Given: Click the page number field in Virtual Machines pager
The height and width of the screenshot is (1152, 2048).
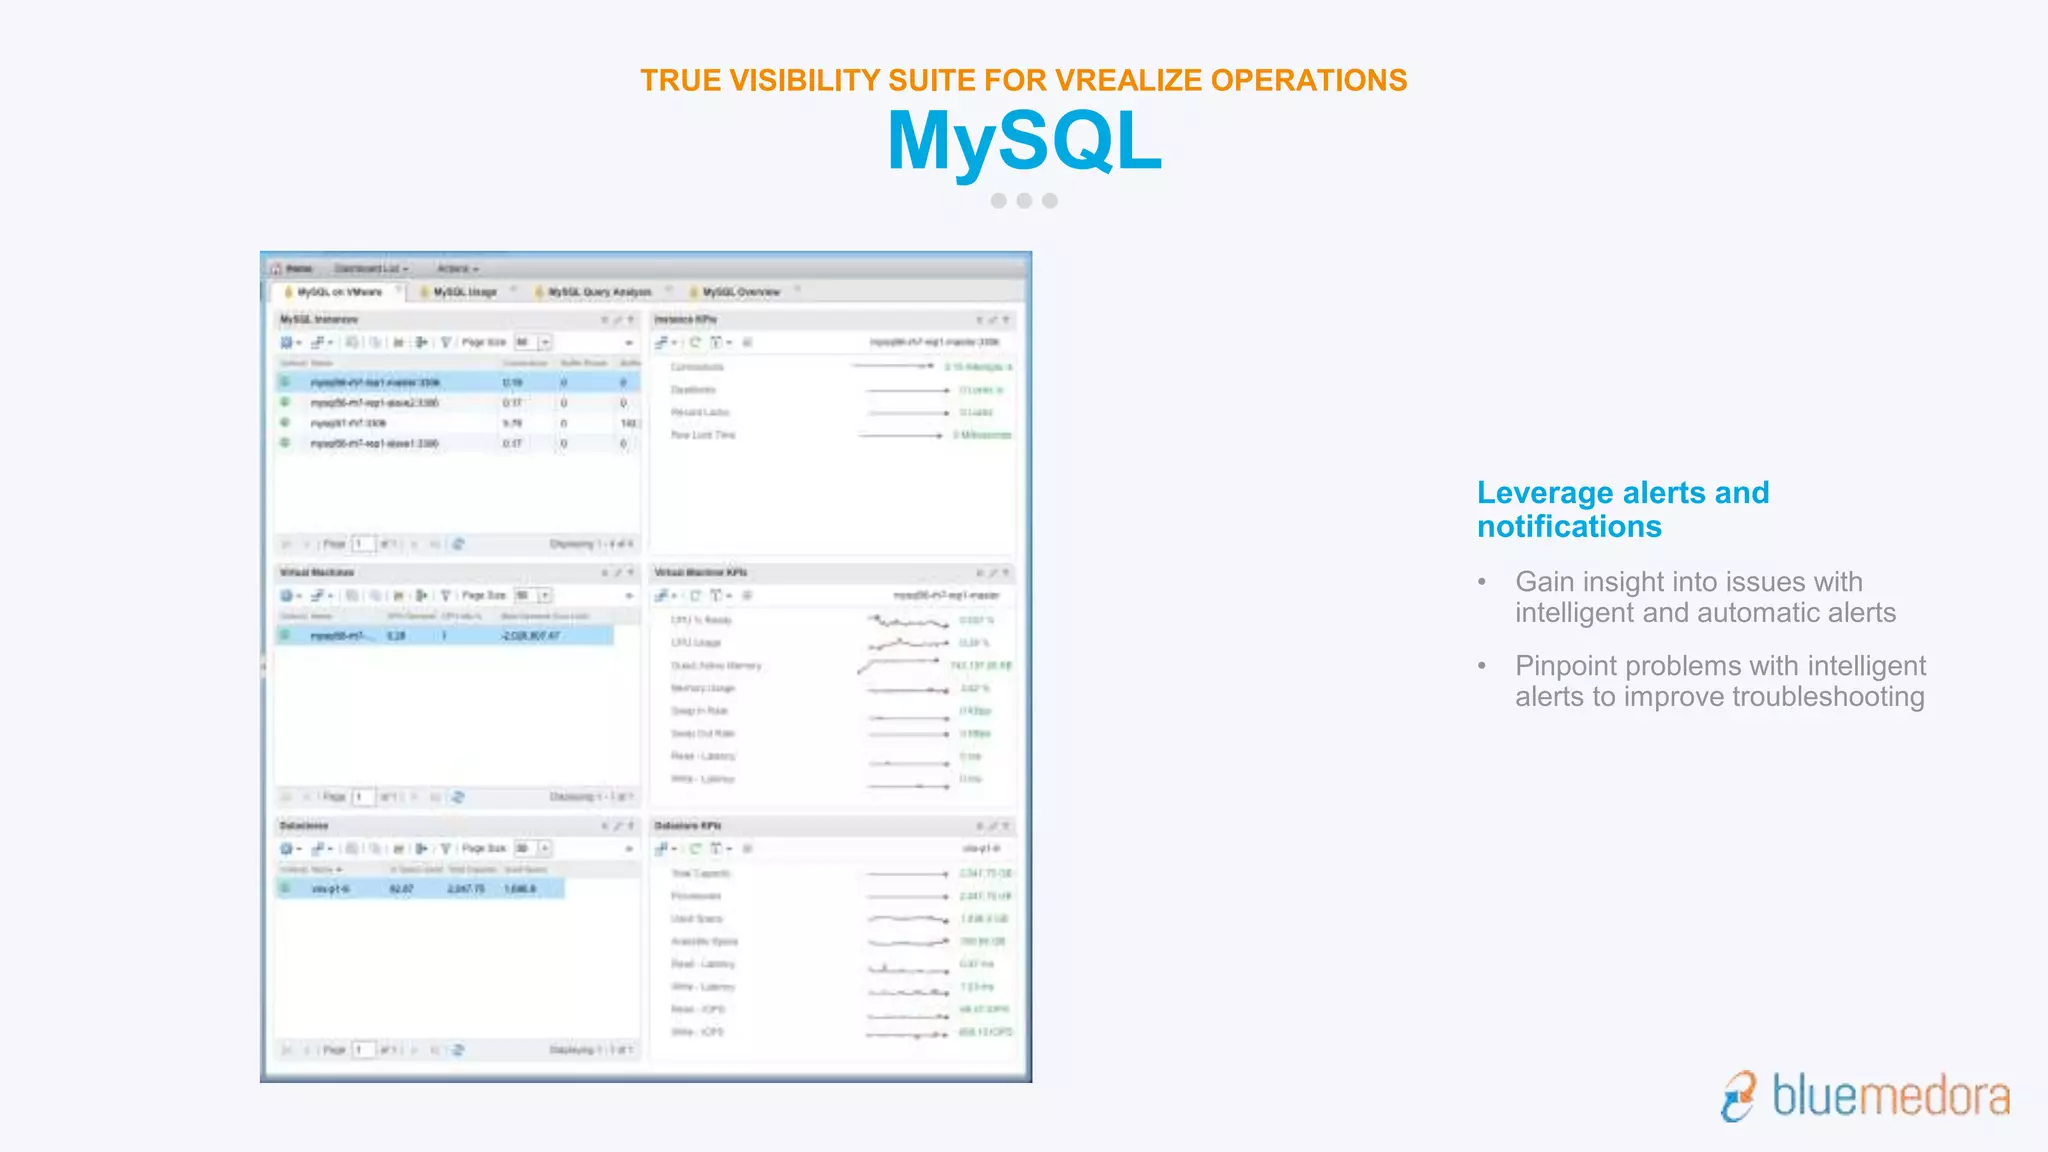Looking at the screenshot, I should coord(362,797).
